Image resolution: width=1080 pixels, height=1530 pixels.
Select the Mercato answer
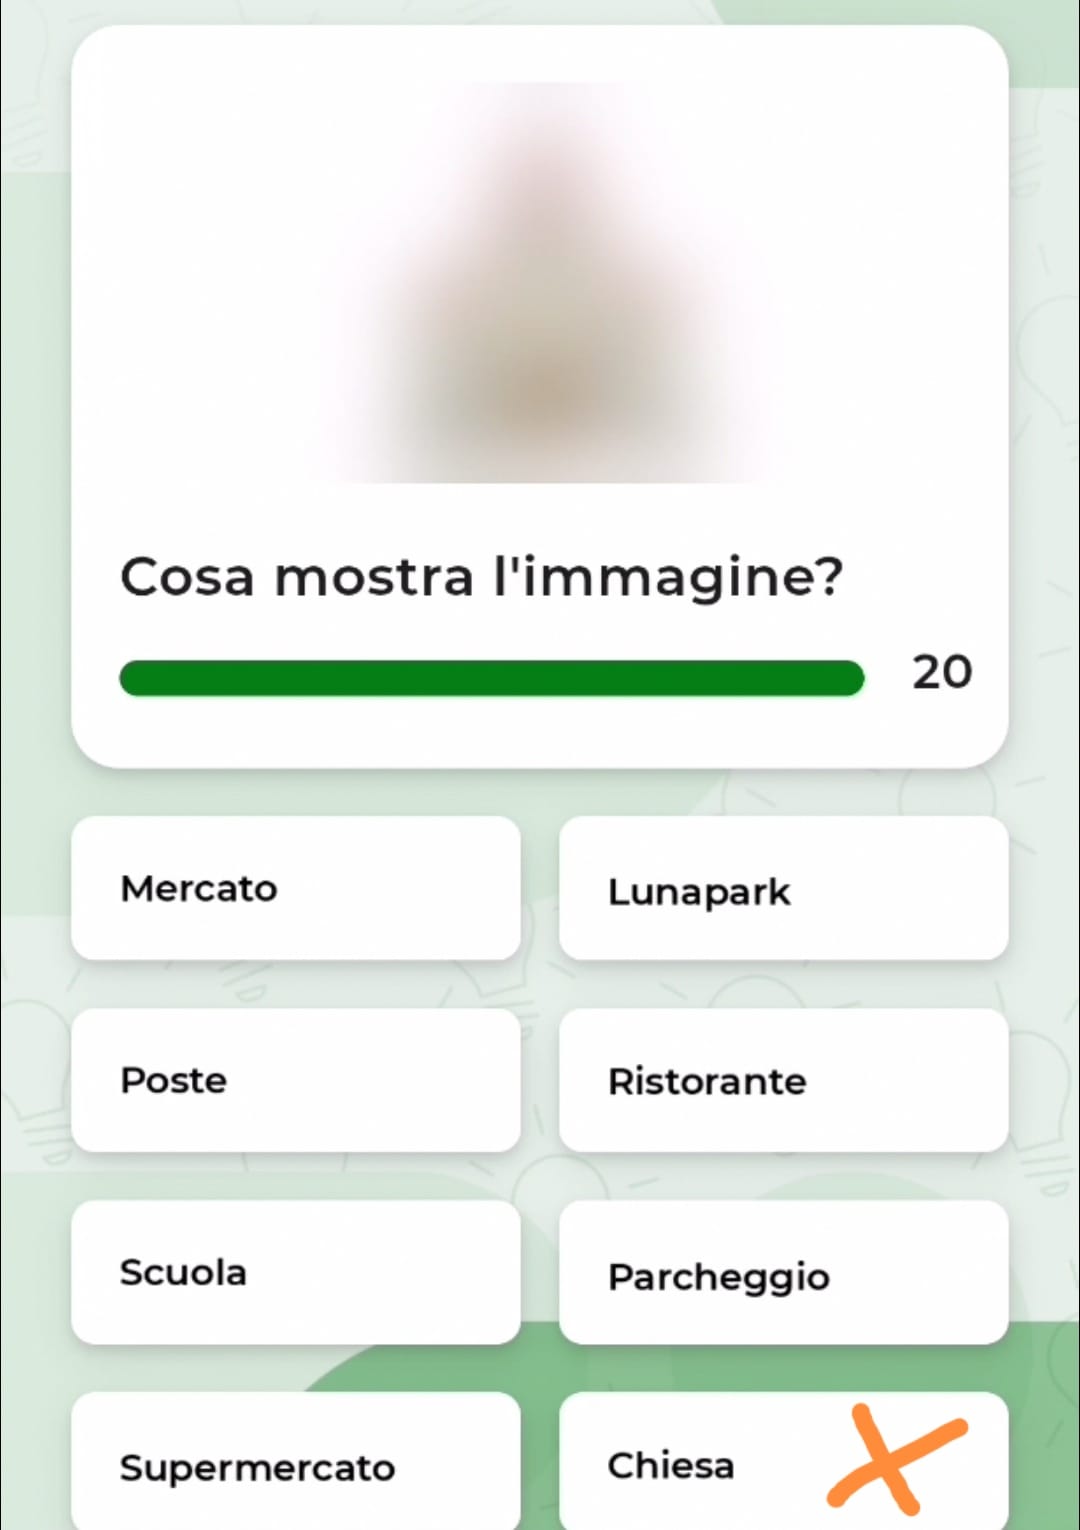tap(296, 888)
